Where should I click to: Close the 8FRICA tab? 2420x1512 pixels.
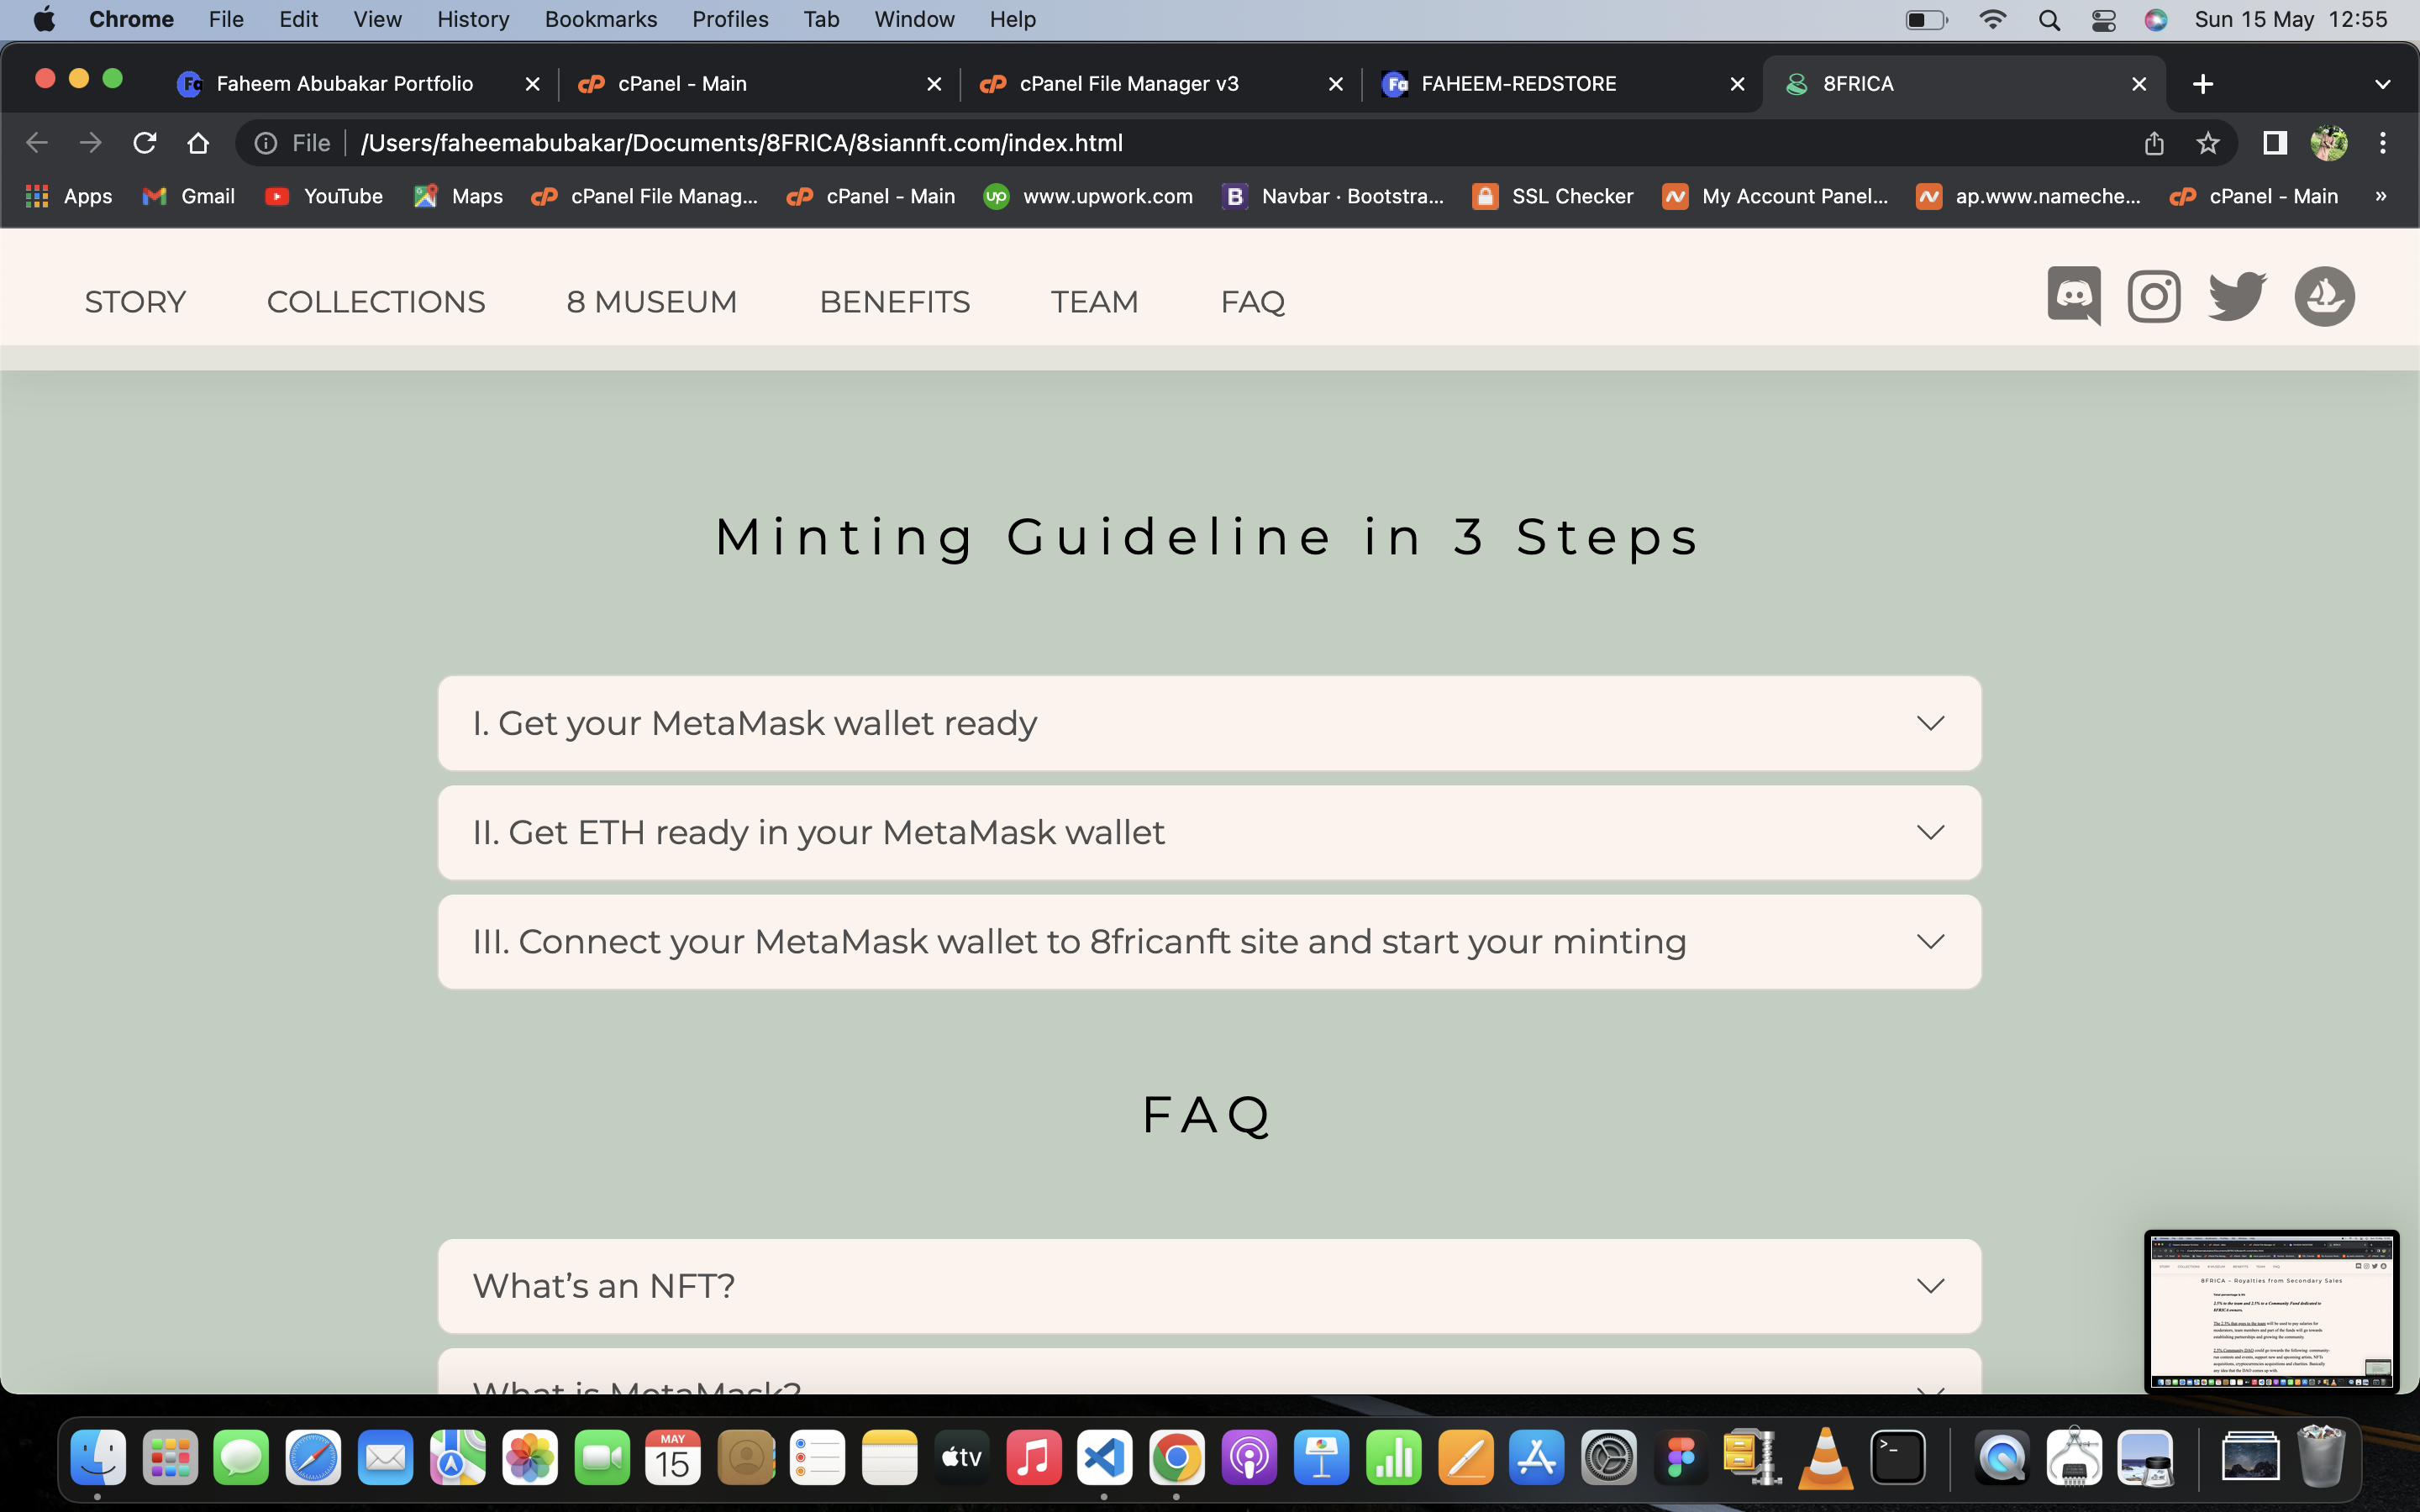click(2139, 84)
